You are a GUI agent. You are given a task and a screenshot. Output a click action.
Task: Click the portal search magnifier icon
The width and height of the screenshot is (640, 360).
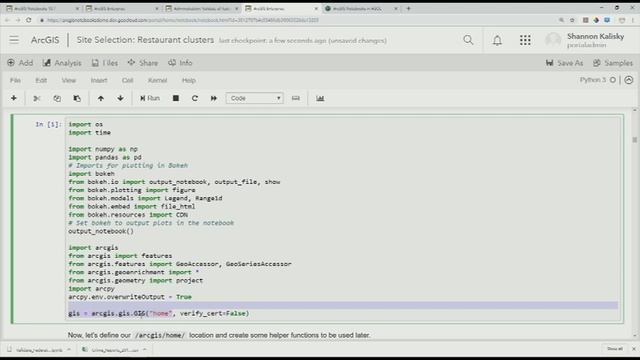[x=468, y=40]
